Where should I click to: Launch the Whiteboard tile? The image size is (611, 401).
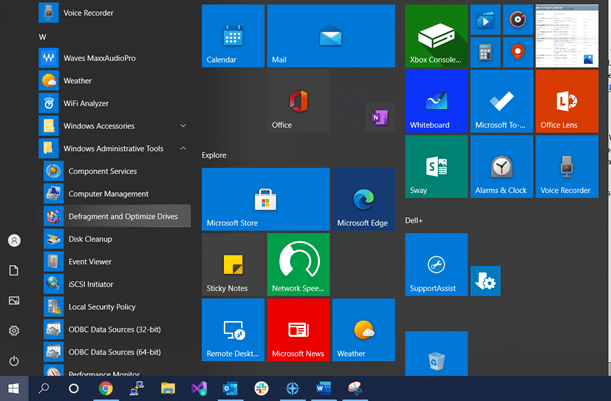(x=436, y=101)
